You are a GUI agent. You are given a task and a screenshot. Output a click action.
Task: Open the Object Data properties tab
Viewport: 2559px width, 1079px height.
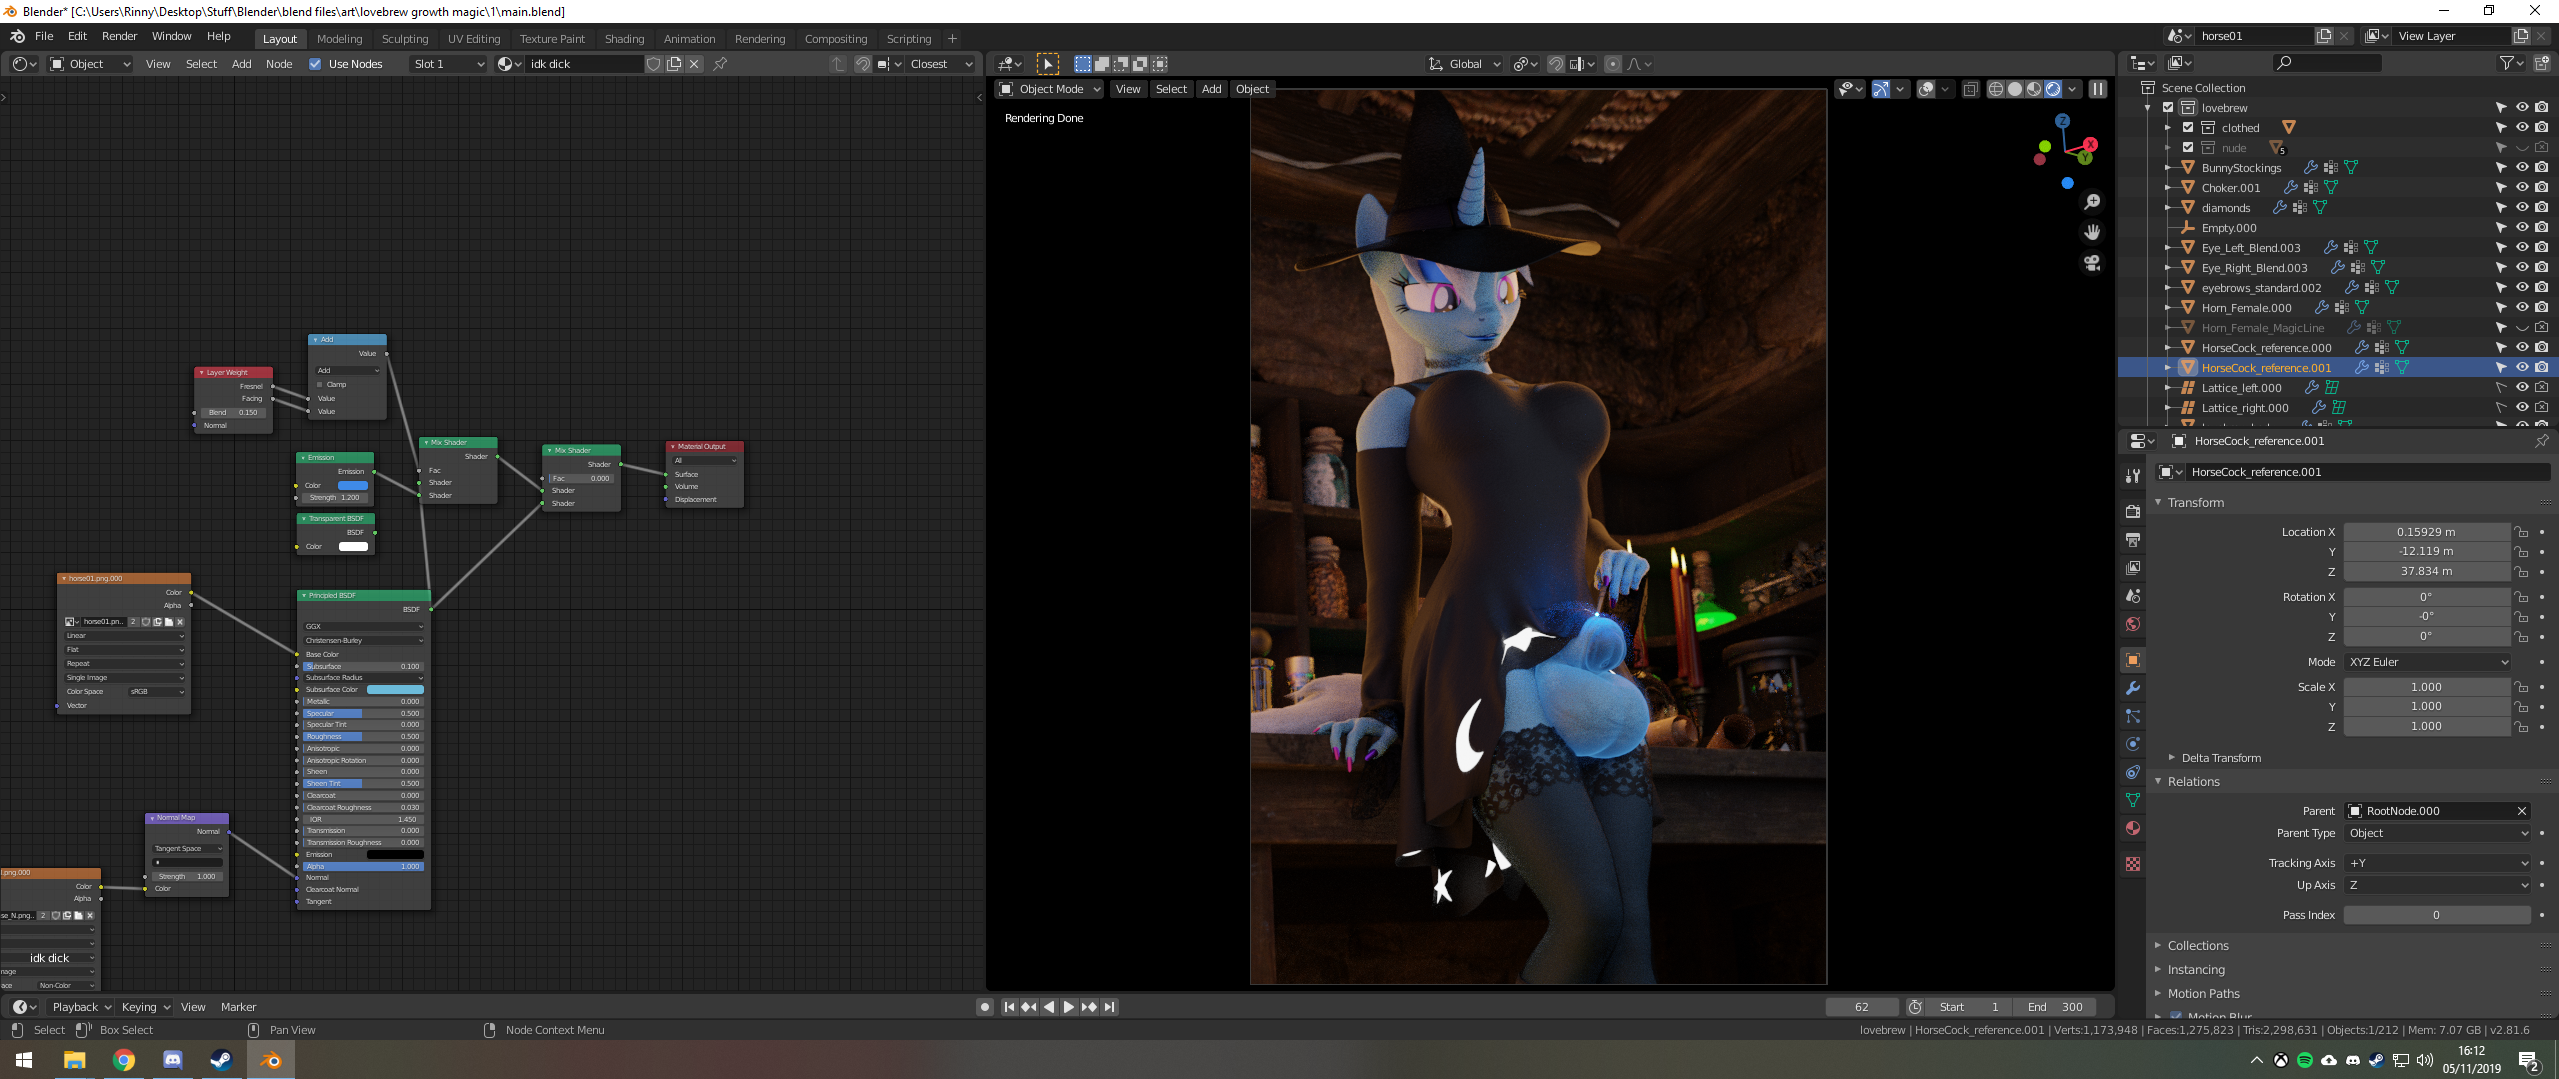click(2133, 800)
